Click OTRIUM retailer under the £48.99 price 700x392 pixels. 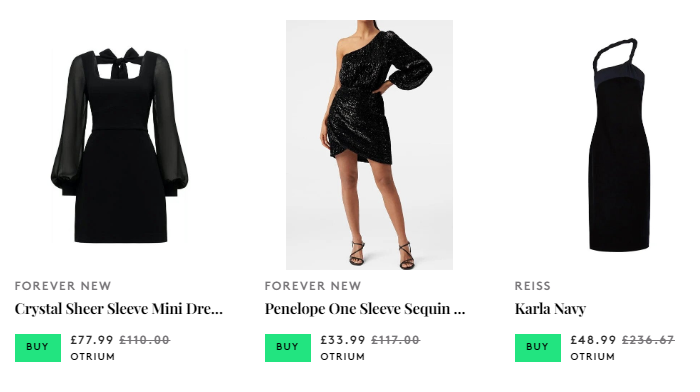[x=593, y=357]
